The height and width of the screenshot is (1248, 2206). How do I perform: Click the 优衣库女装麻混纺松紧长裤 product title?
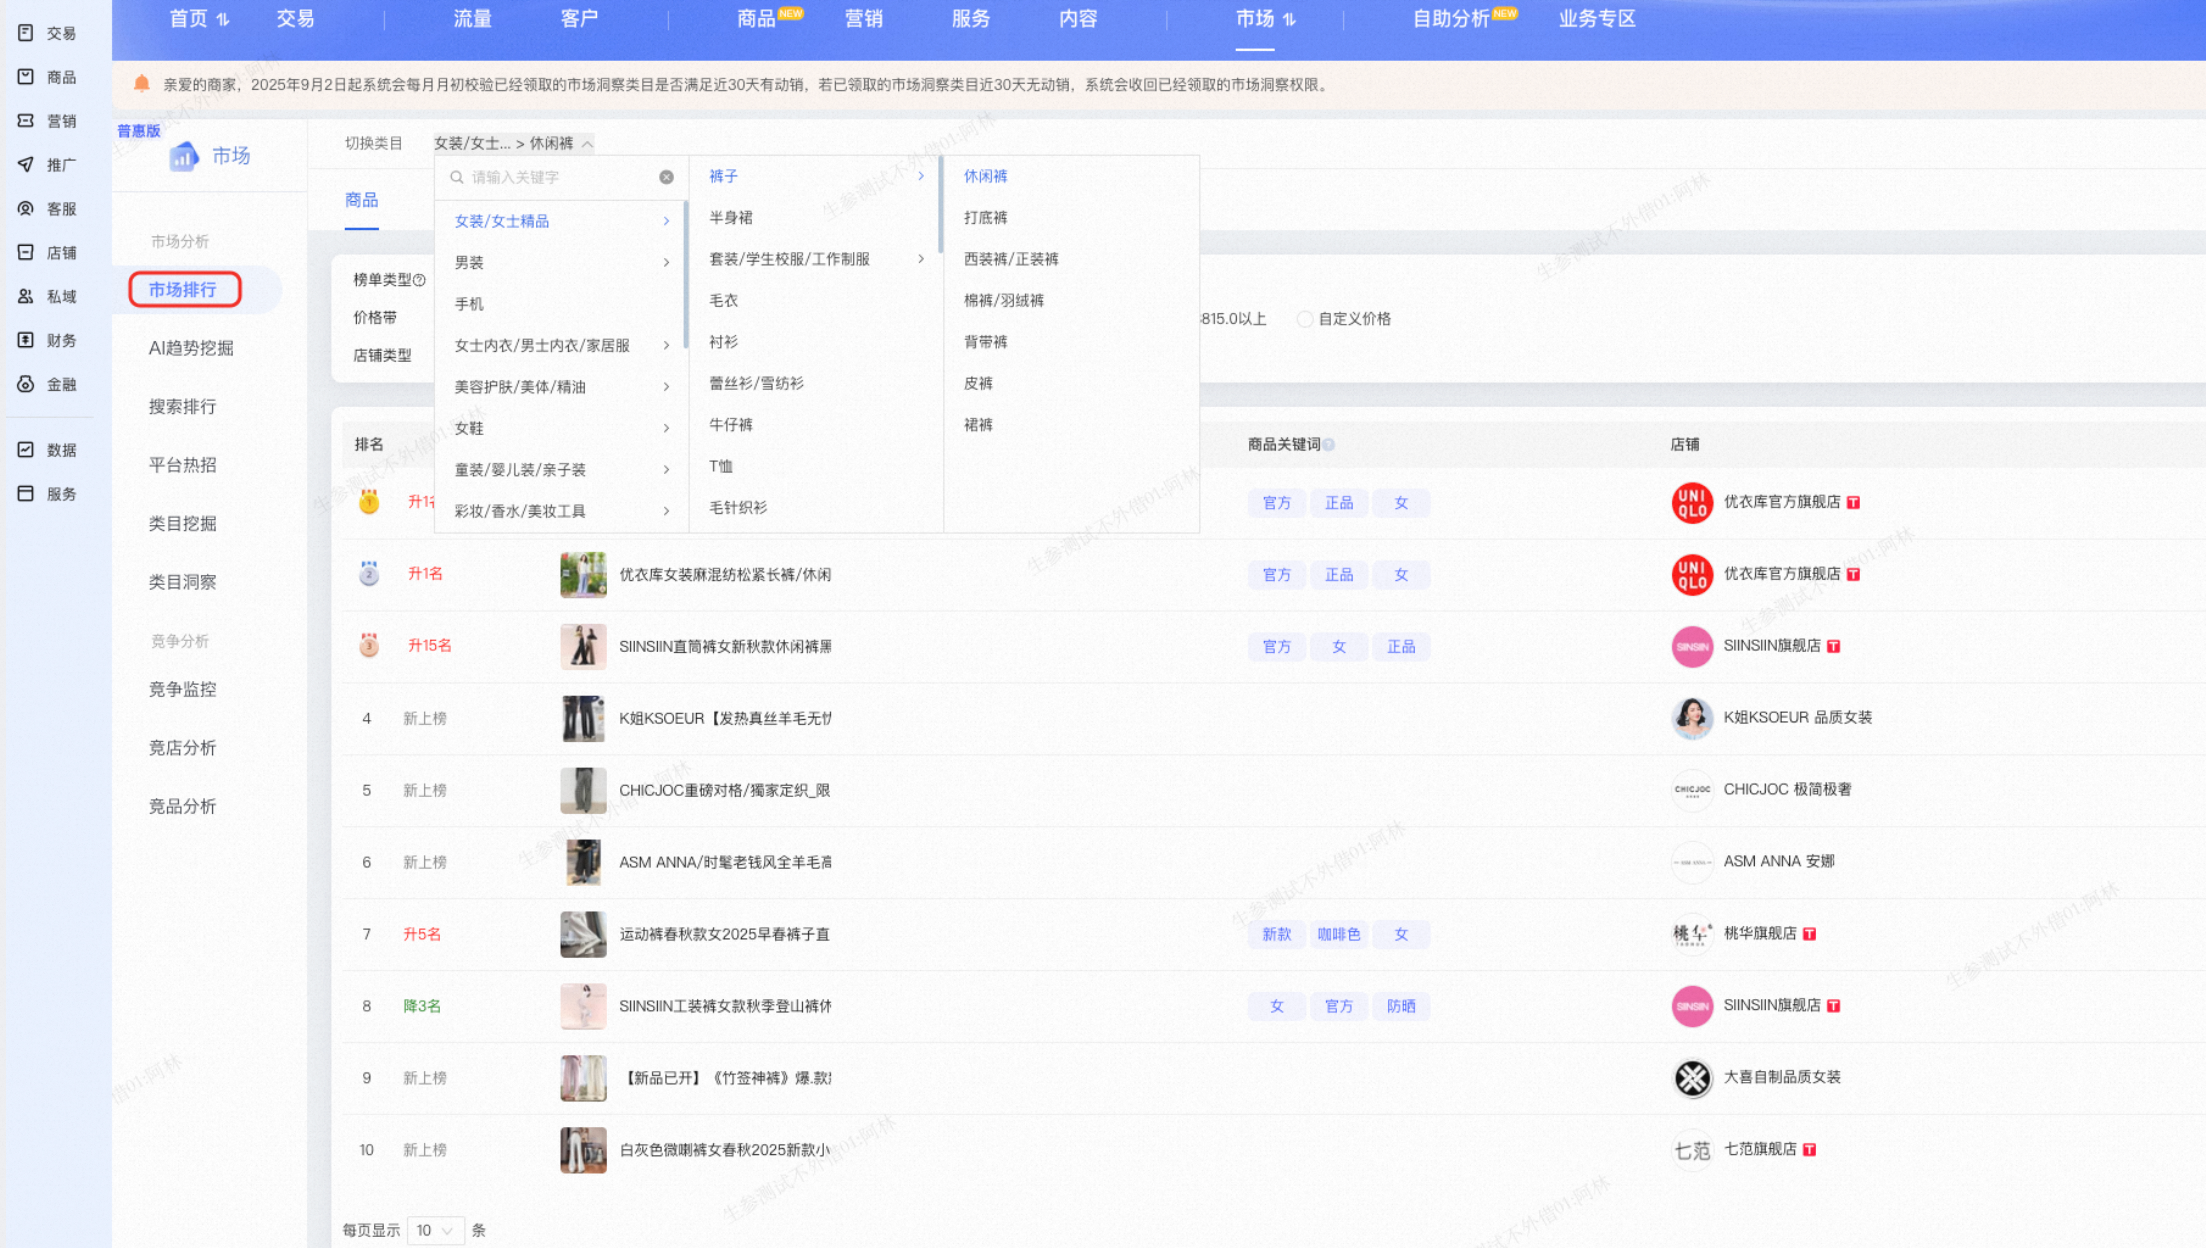tap(725, 574)
